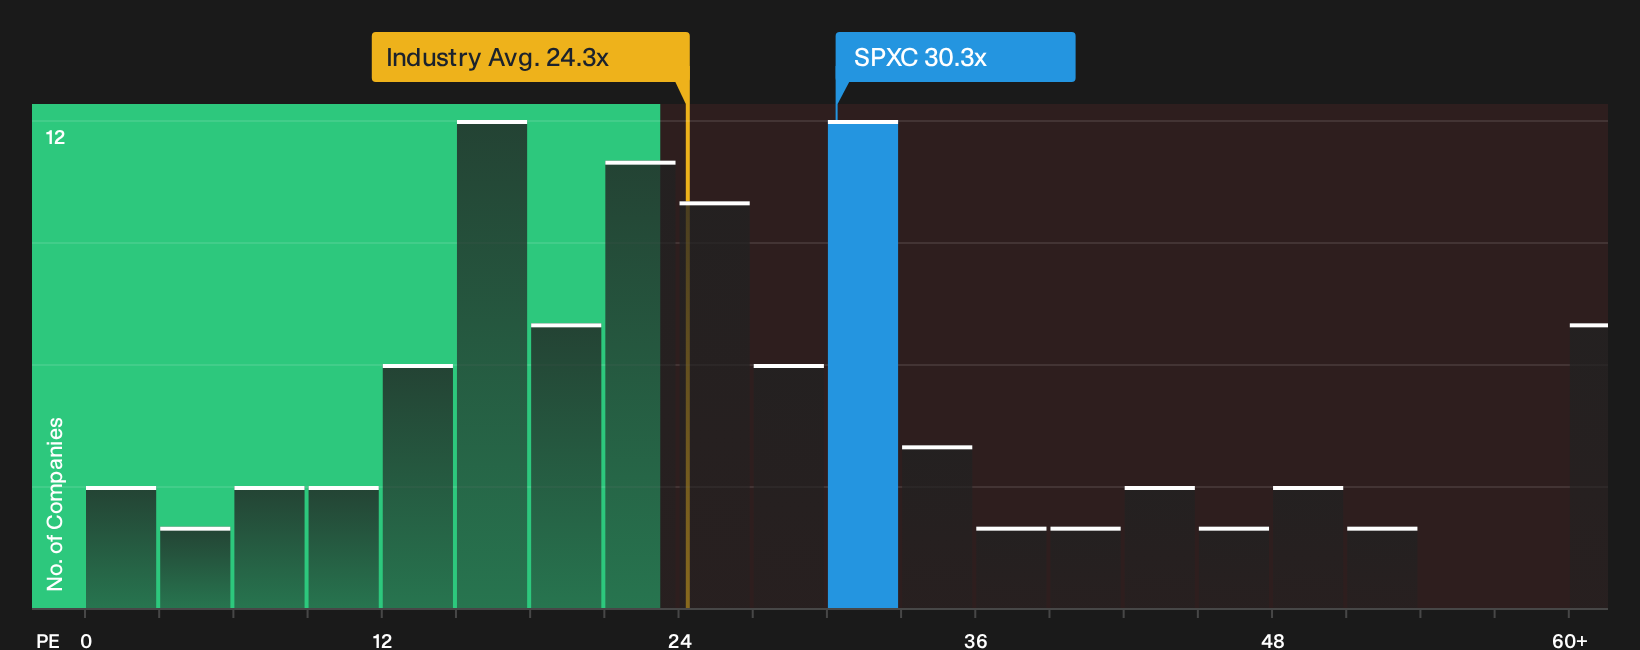Click the 'No. of Companies' axis title
The width and height of the screenshot is (1640, 650).
(55, 503)
